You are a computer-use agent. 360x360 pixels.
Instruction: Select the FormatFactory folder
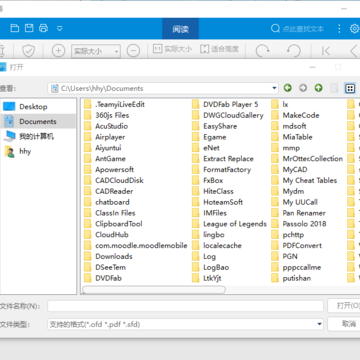tap(221, 169)
